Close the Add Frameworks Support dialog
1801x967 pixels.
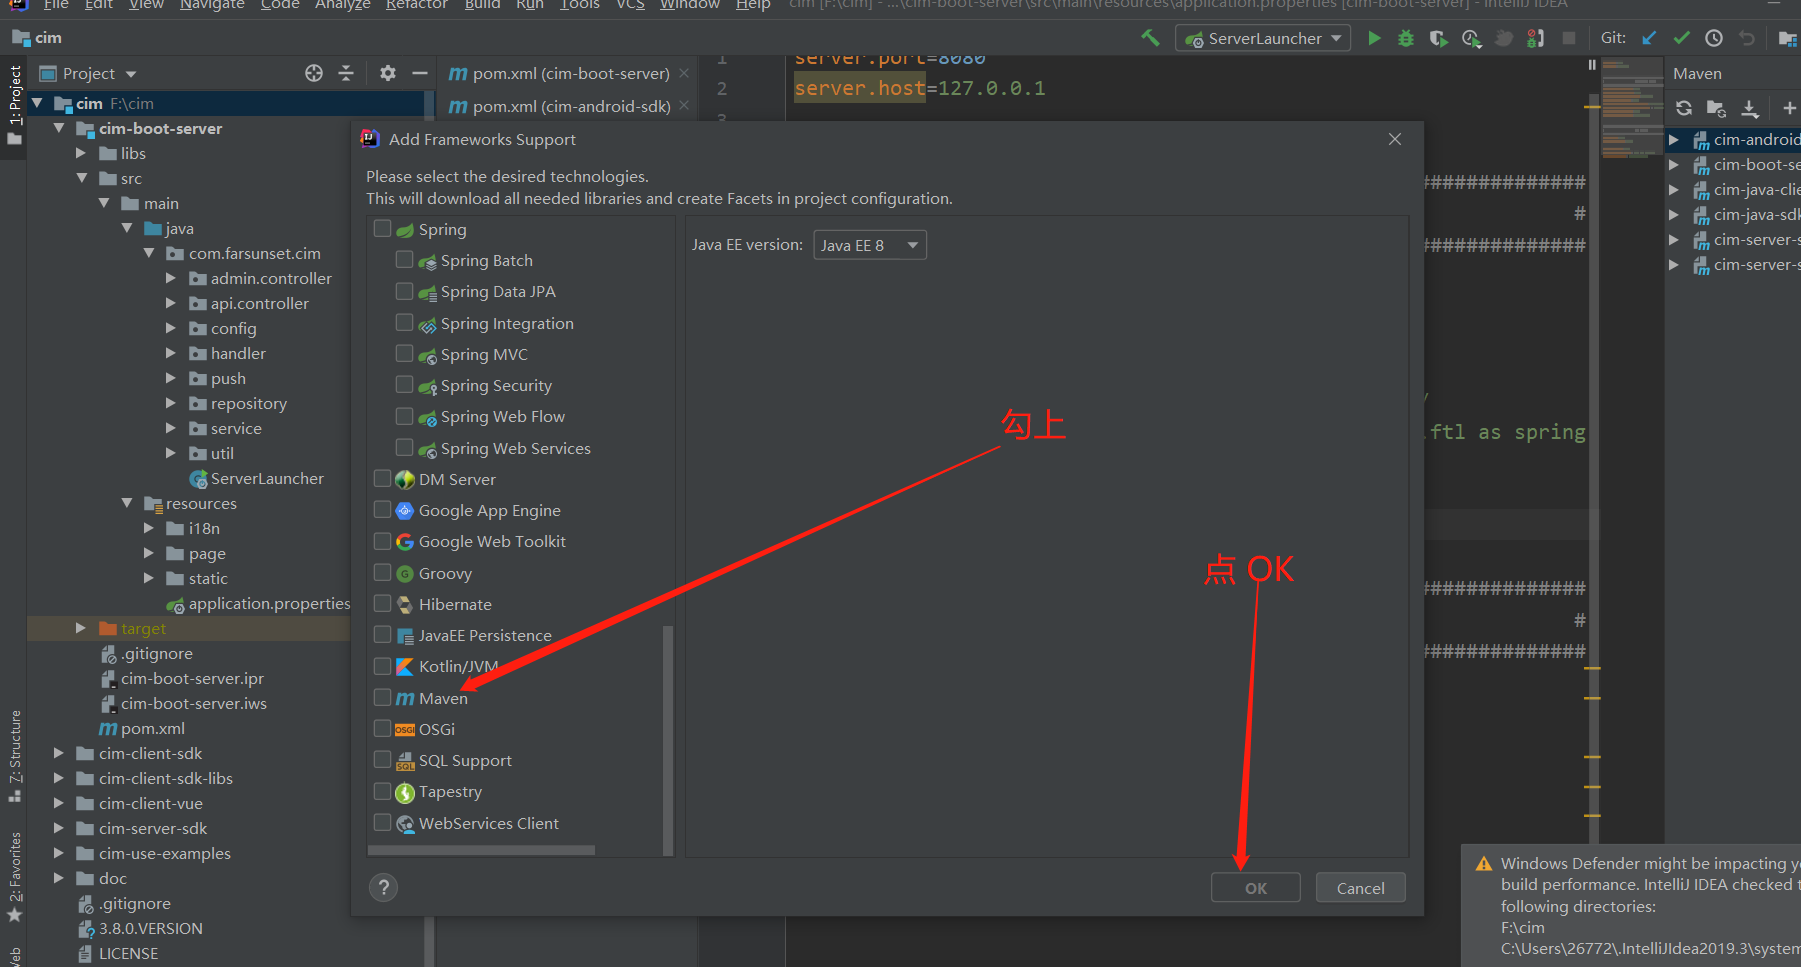pyautogui.click(x=1395, y=139)
